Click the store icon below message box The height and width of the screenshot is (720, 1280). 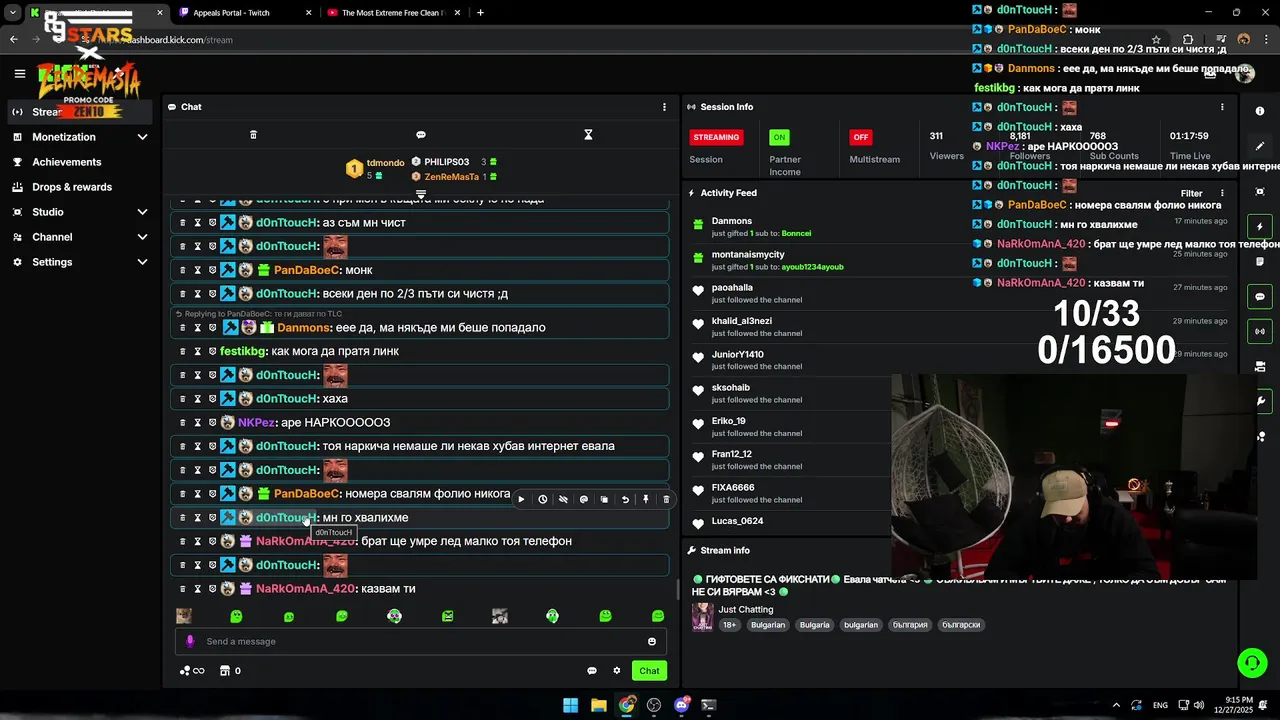[x=225, y=671]
